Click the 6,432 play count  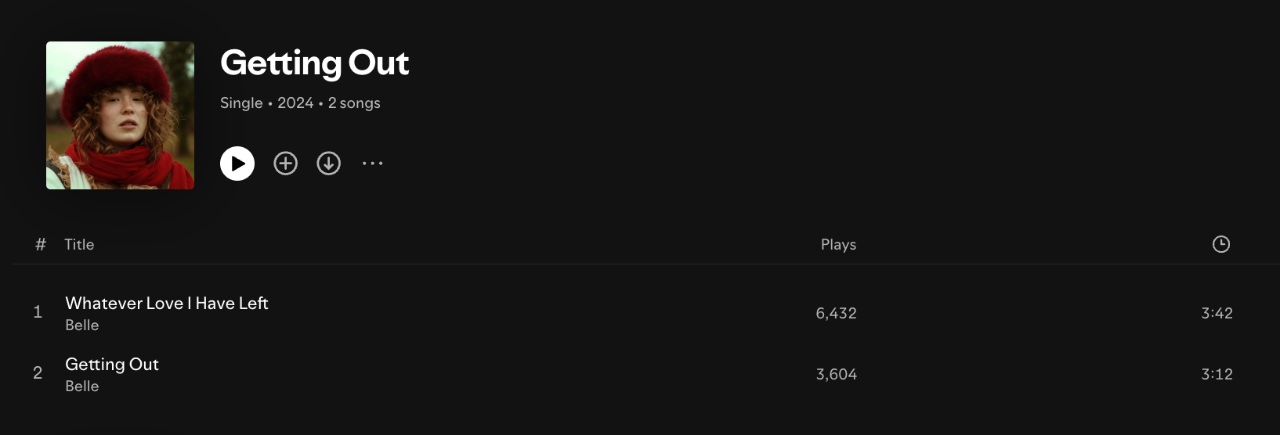click(836, 313)
